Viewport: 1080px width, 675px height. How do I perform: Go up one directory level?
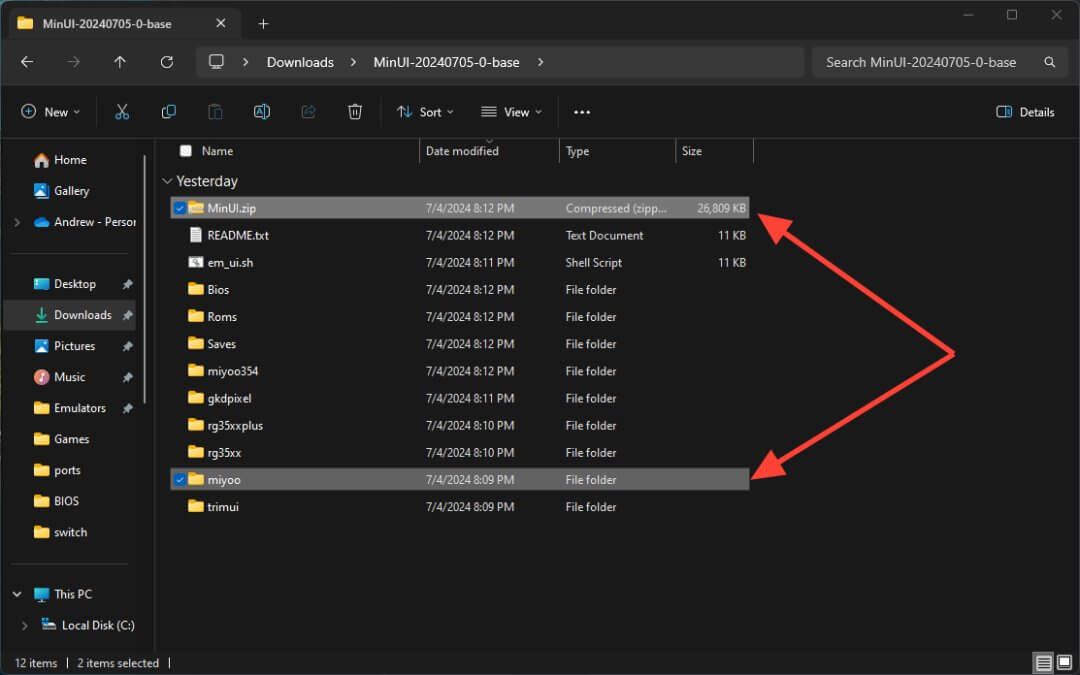pos(120,62)
